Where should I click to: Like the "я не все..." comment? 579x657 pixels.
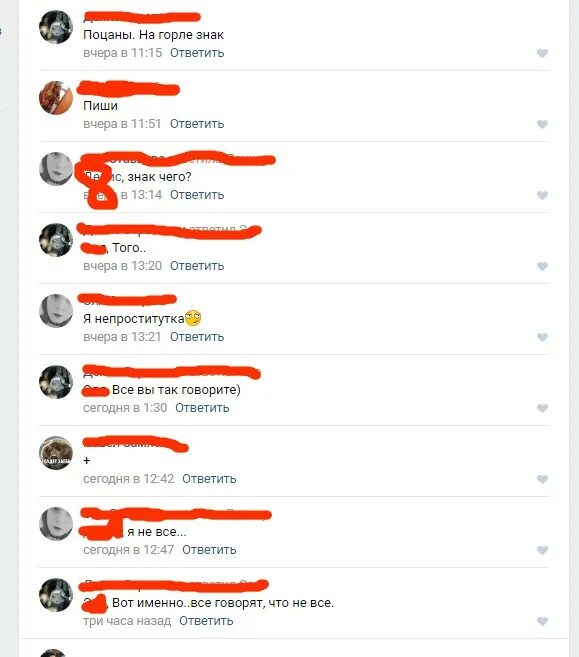pos(542,550)
